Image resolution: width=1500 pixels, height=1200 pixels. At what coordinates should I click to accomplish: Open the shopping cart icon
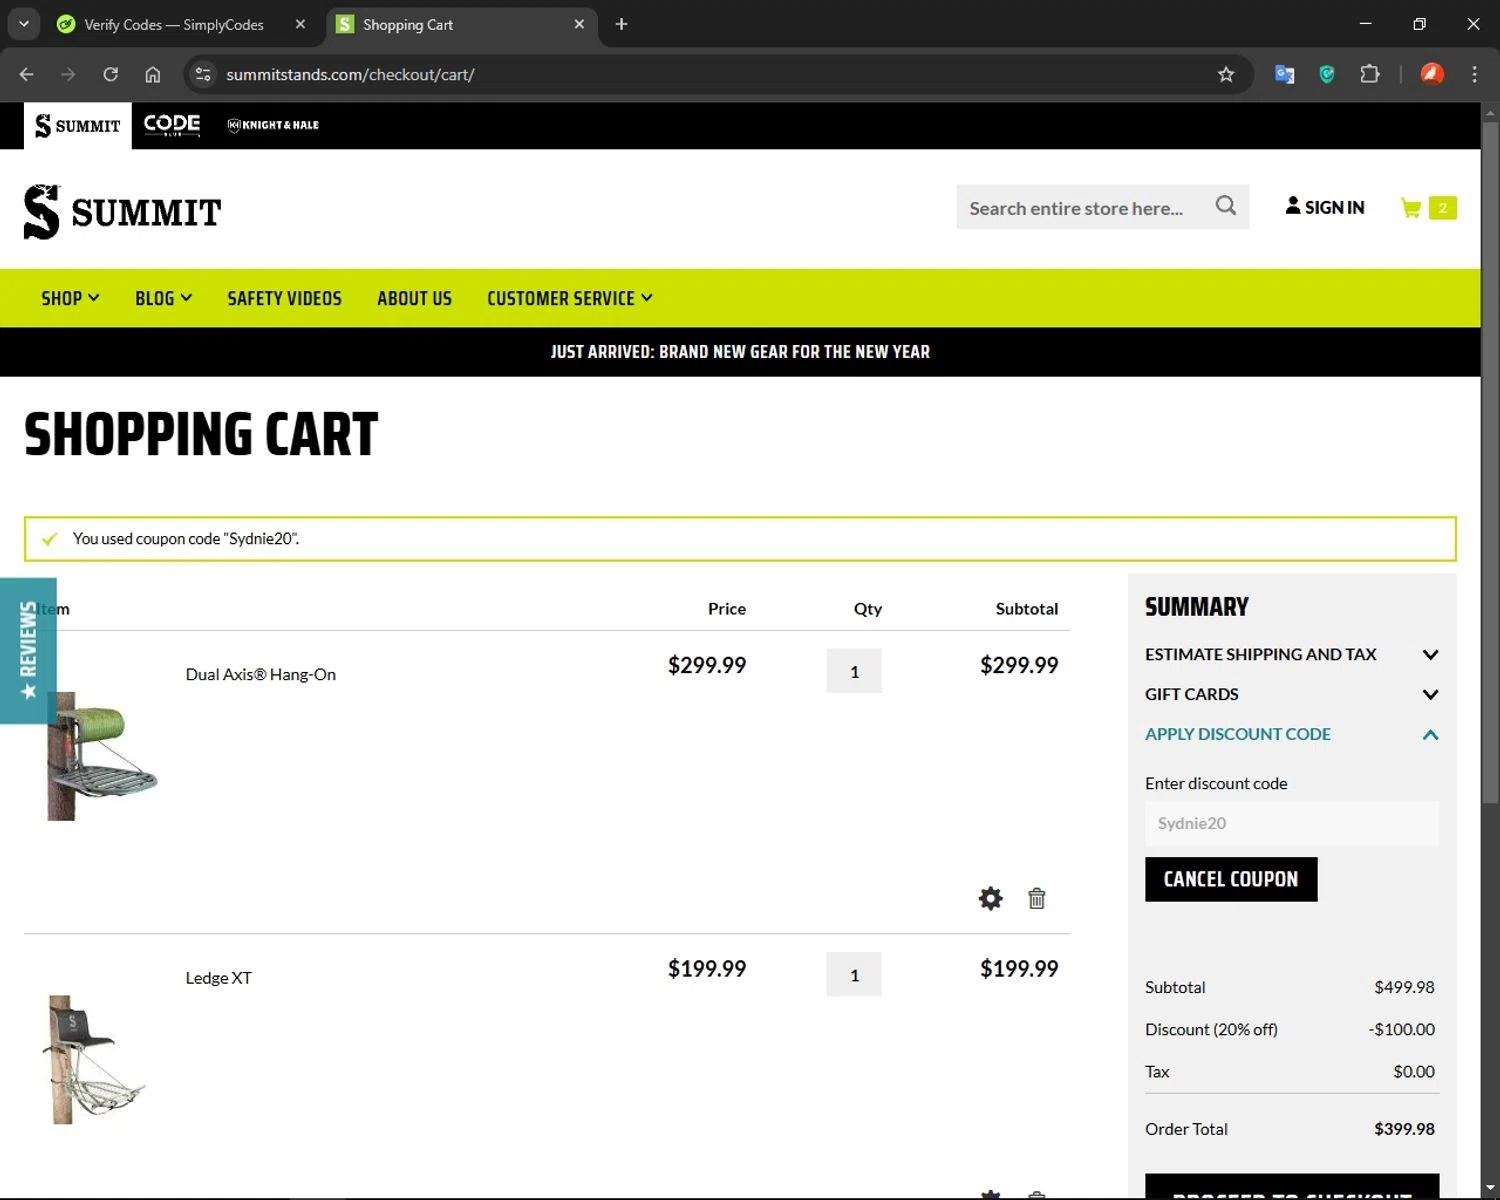click(1412, 208)
